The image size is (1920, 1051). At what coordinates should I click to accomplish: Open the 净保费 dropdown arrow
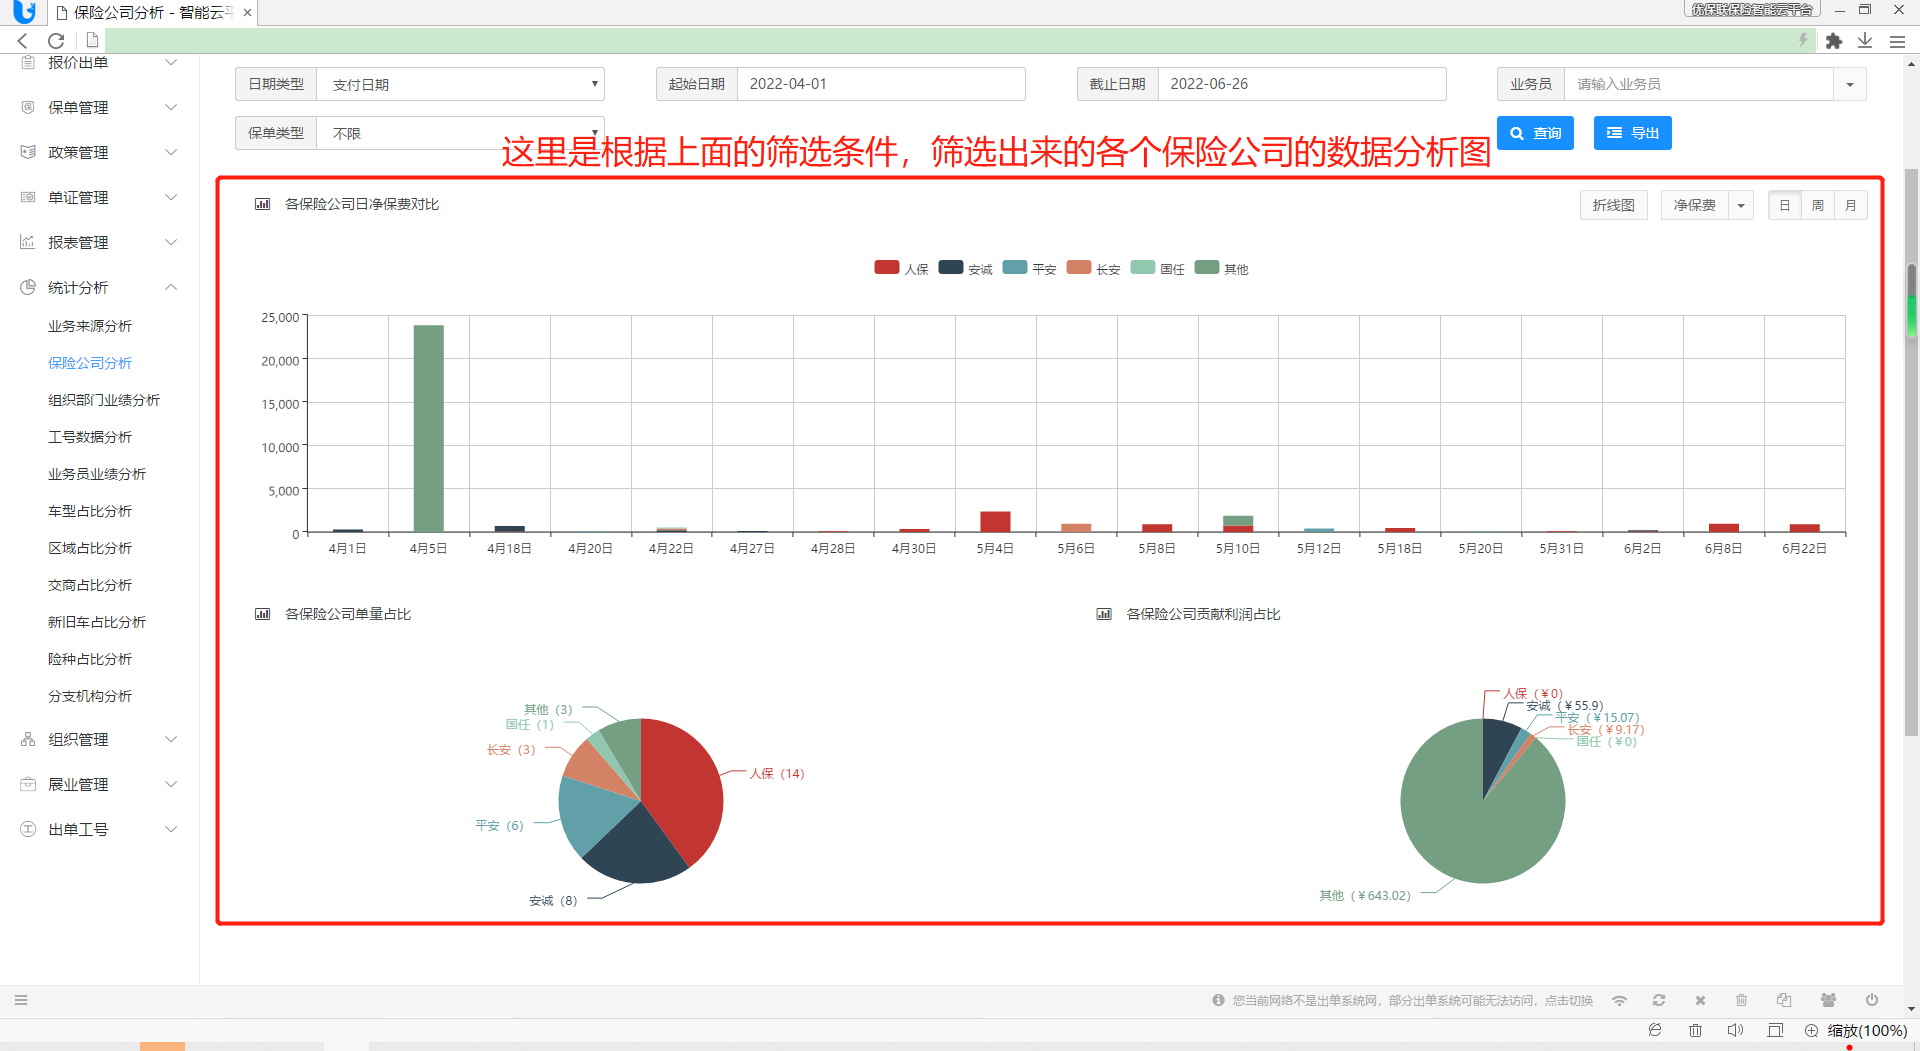tap(1741, 205)
